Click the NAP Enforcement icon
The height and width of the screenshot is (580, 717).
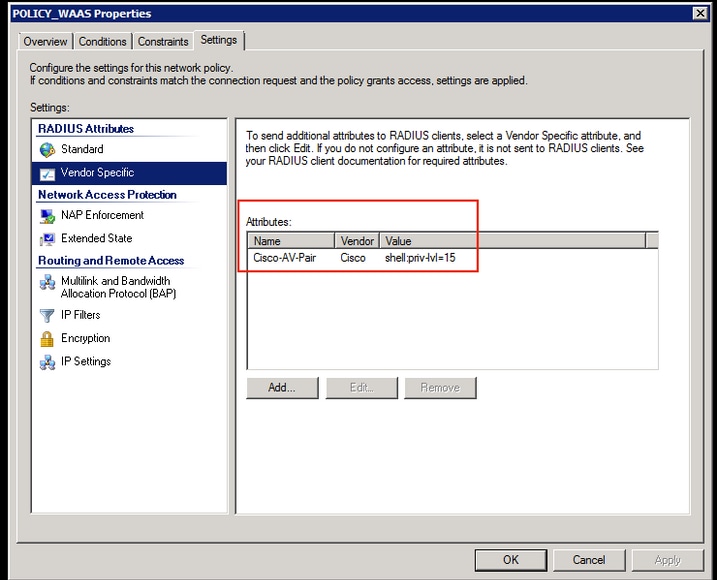(x=47, y=216)
